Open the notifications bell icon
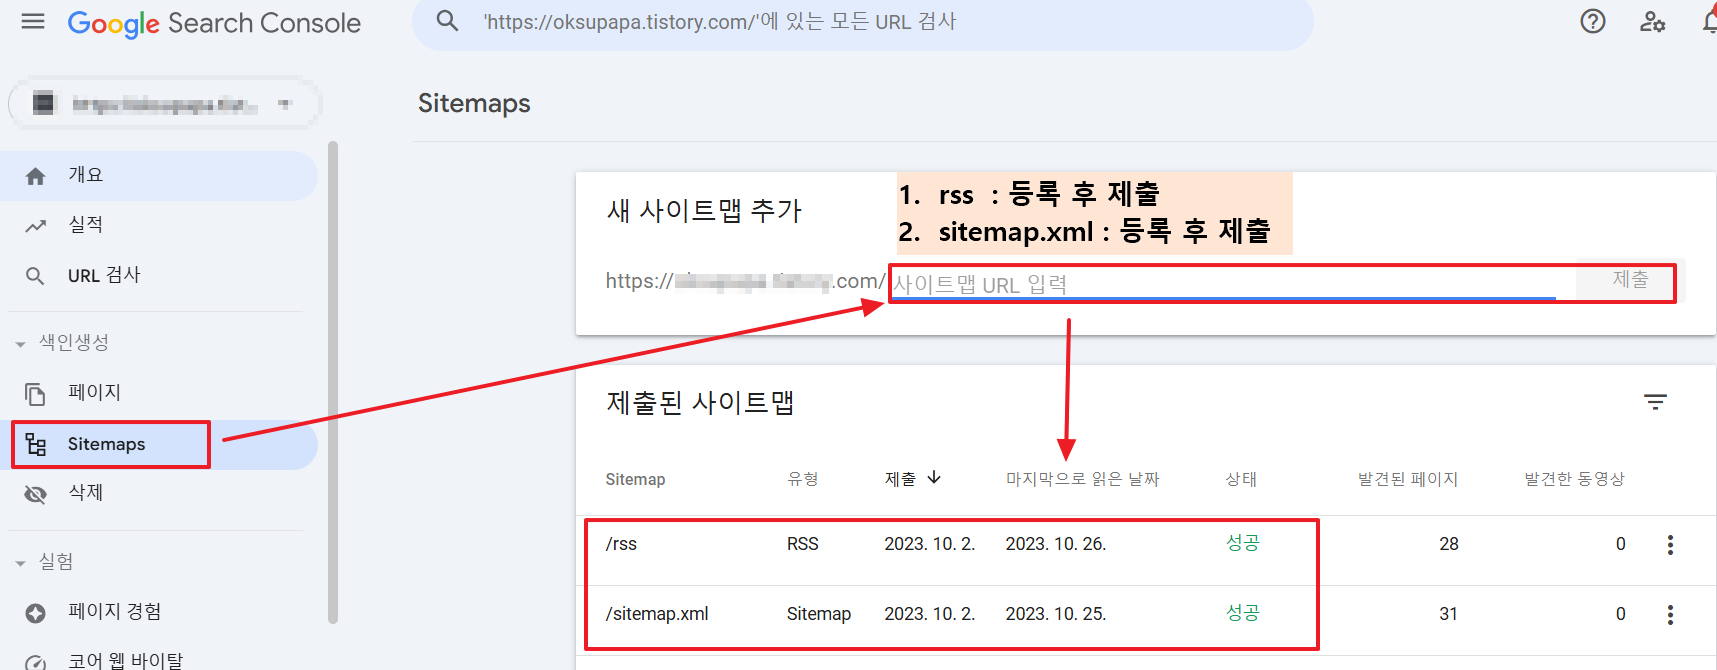1717x670 pixels. pyautogui.click(x=1709, y=21)
